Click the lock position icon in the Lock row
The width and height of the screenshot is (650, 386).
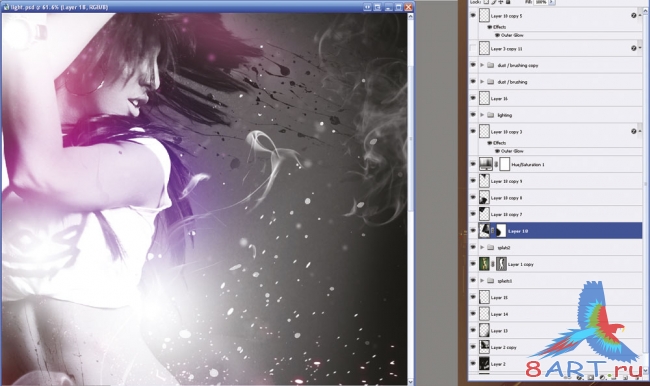coord(501,2)
